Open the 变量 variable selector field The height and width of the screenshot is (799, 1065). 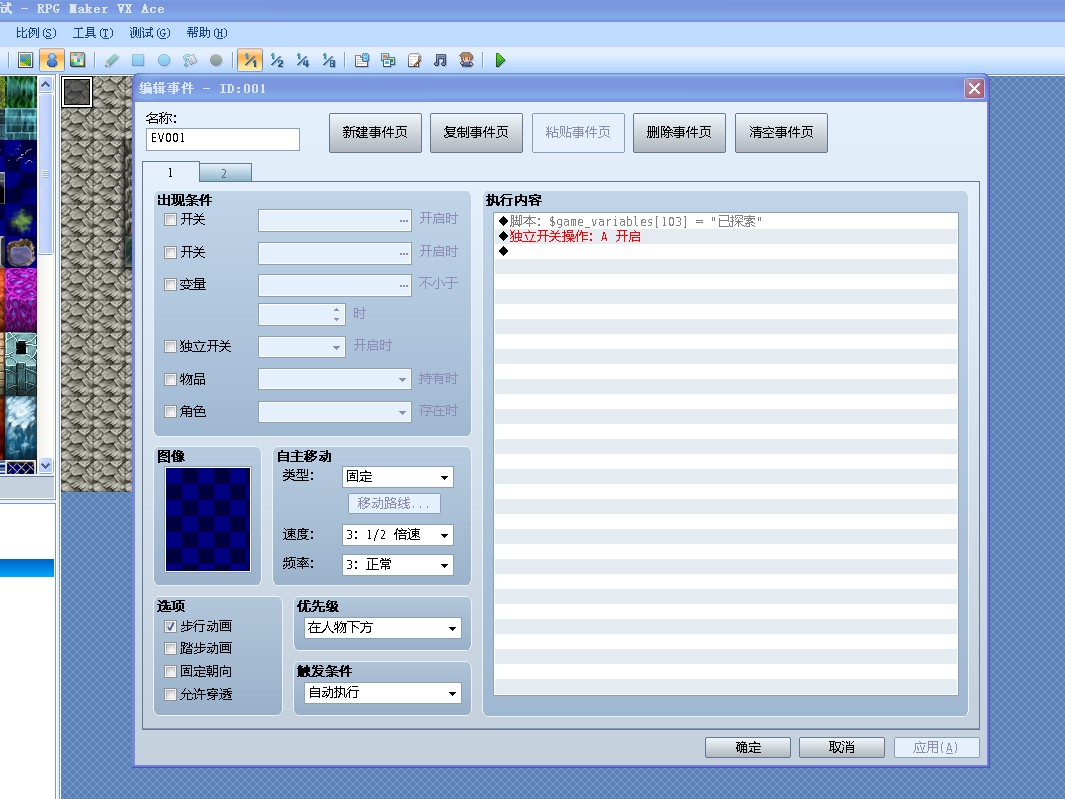[x=335, y=285]
